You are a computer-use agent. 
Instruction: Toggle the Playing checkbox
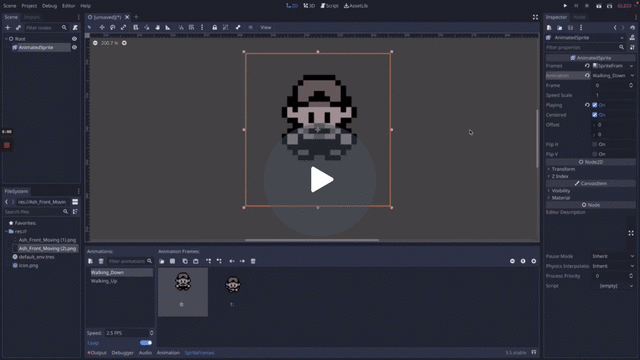(x=595, y=105)
